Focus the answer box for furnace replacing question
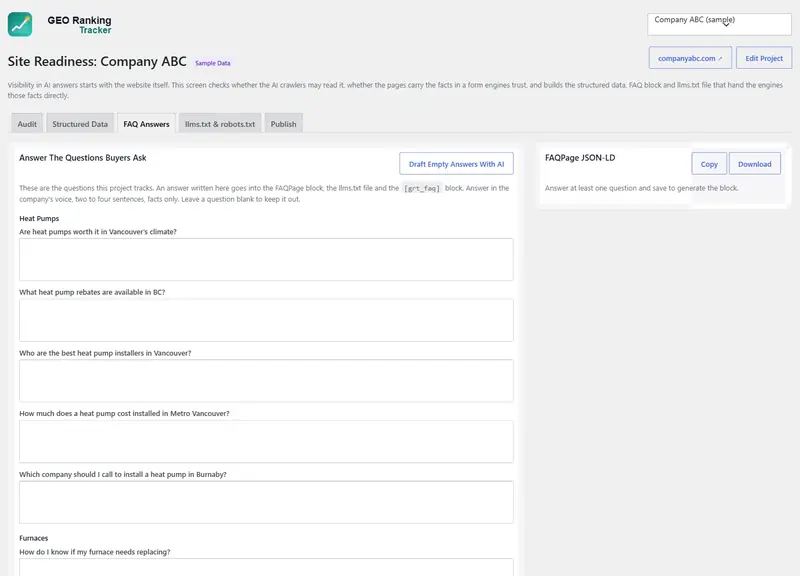 click(x=266, y=567)
